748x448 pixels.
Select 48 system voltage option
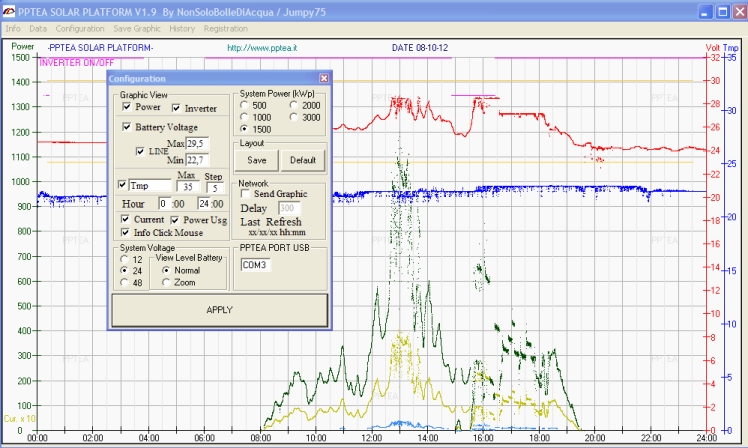(x=125, y=282)
